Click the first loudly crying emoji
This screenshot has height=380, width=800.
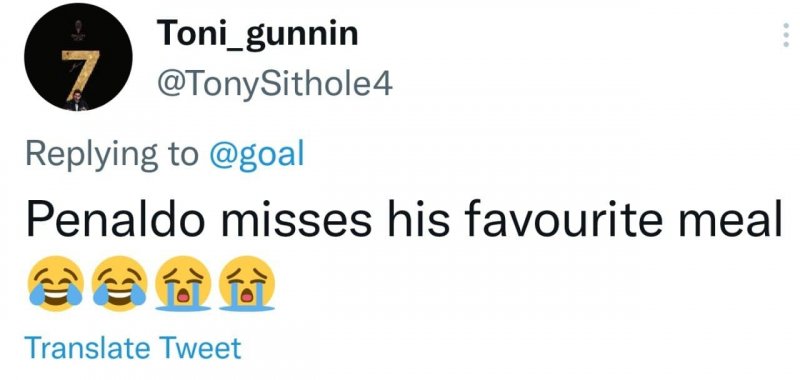(x=183, y=284)
